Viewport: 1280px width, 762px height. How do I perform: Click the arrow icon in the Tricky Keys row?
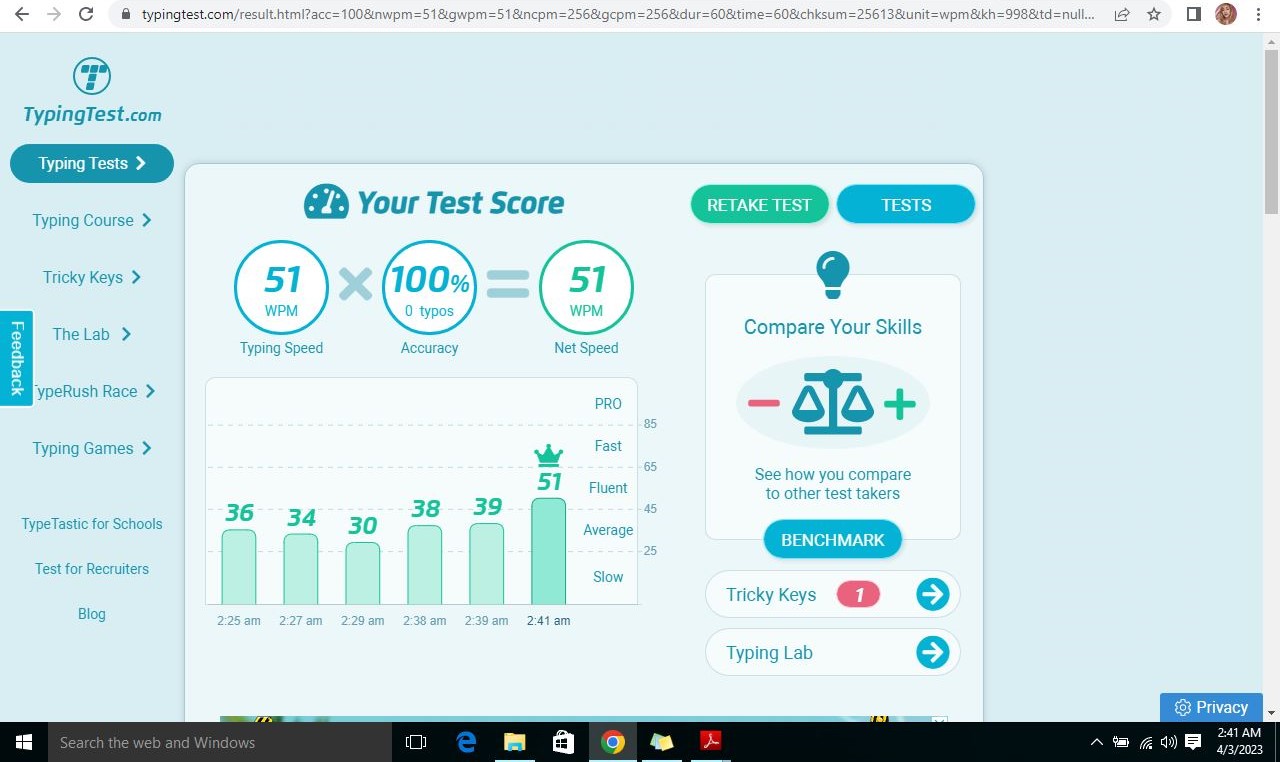[933, 595]
